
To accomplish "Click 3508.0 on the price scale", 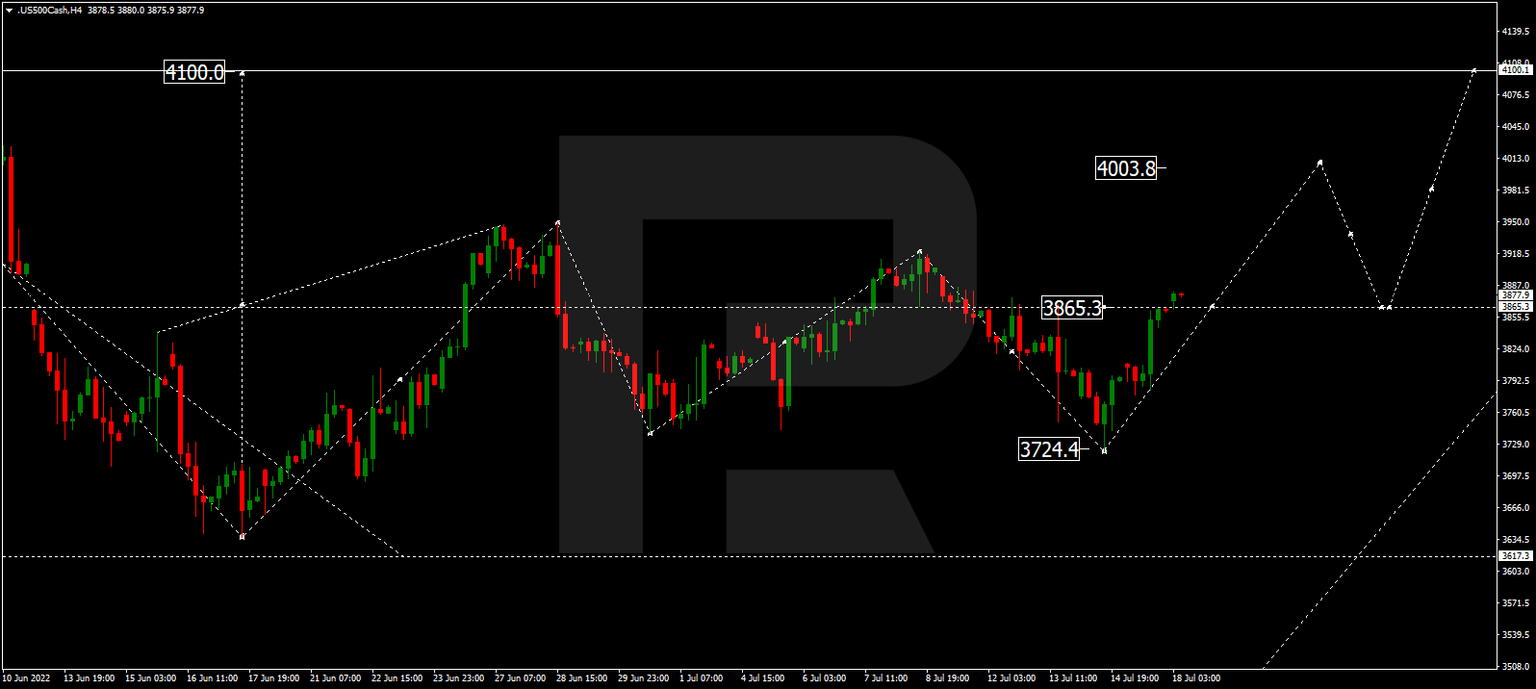I will [x=1515, y=666].
